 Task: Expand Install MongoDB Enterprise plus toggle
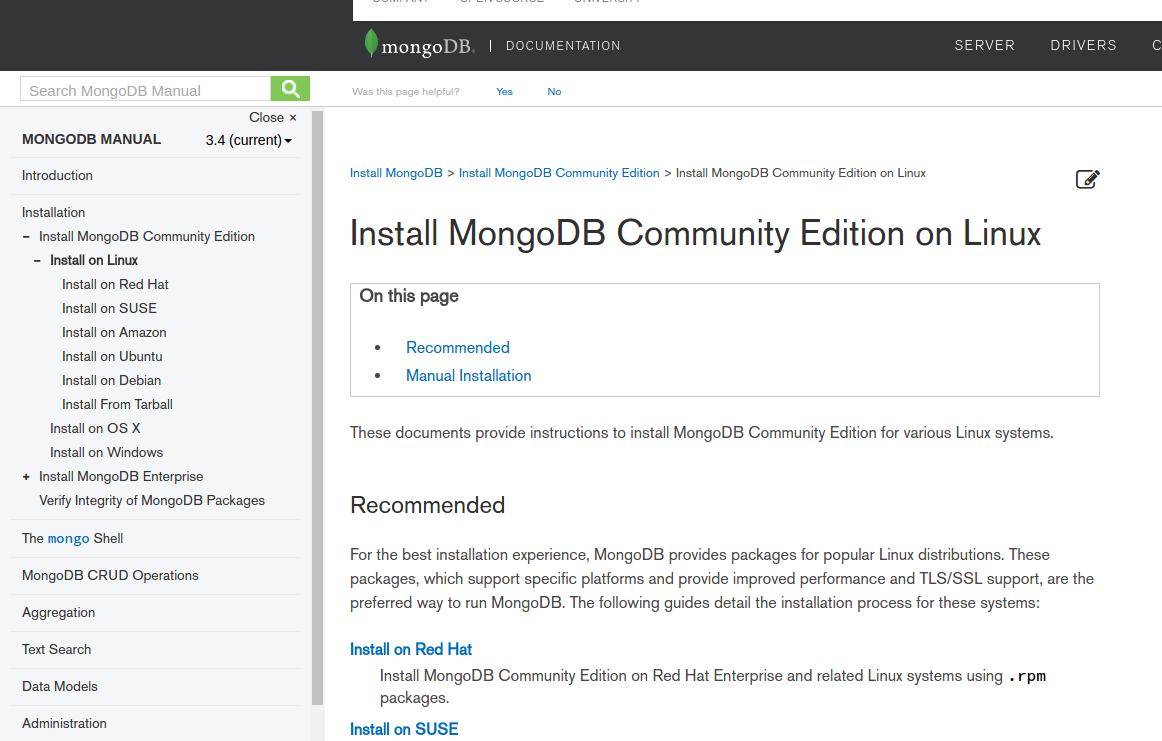point(26,476)
